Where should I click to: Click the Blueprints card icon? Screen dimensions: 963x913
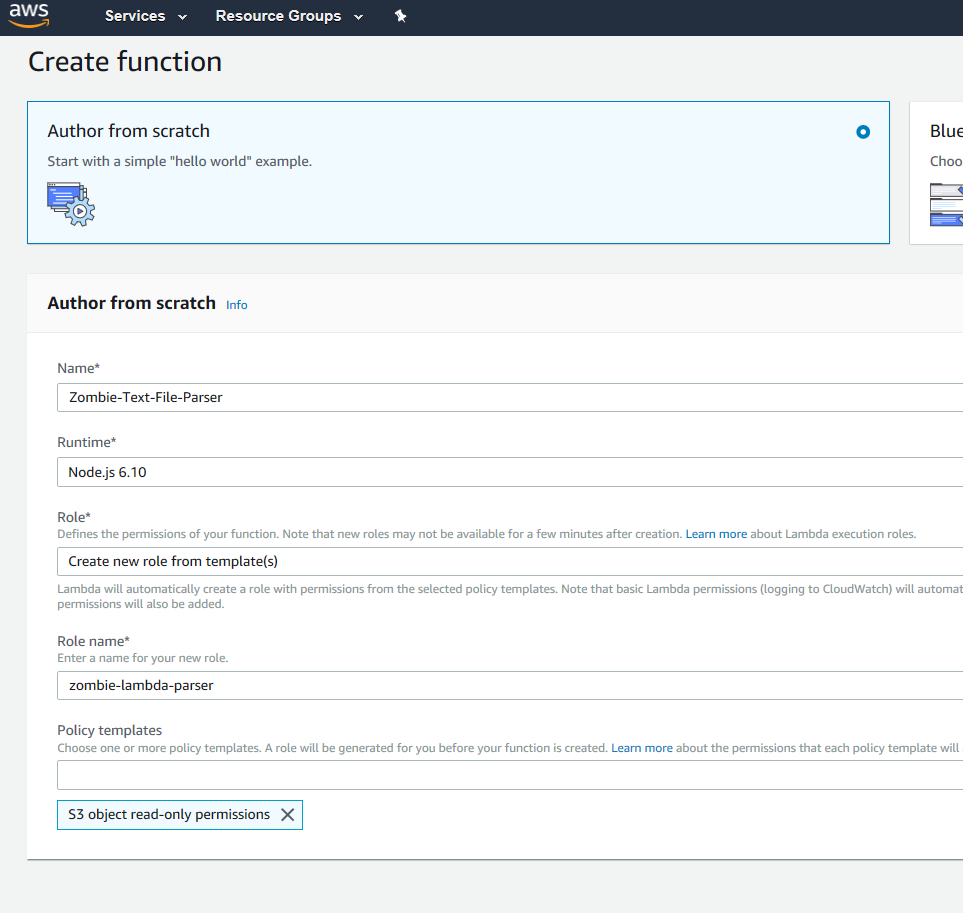946,205
